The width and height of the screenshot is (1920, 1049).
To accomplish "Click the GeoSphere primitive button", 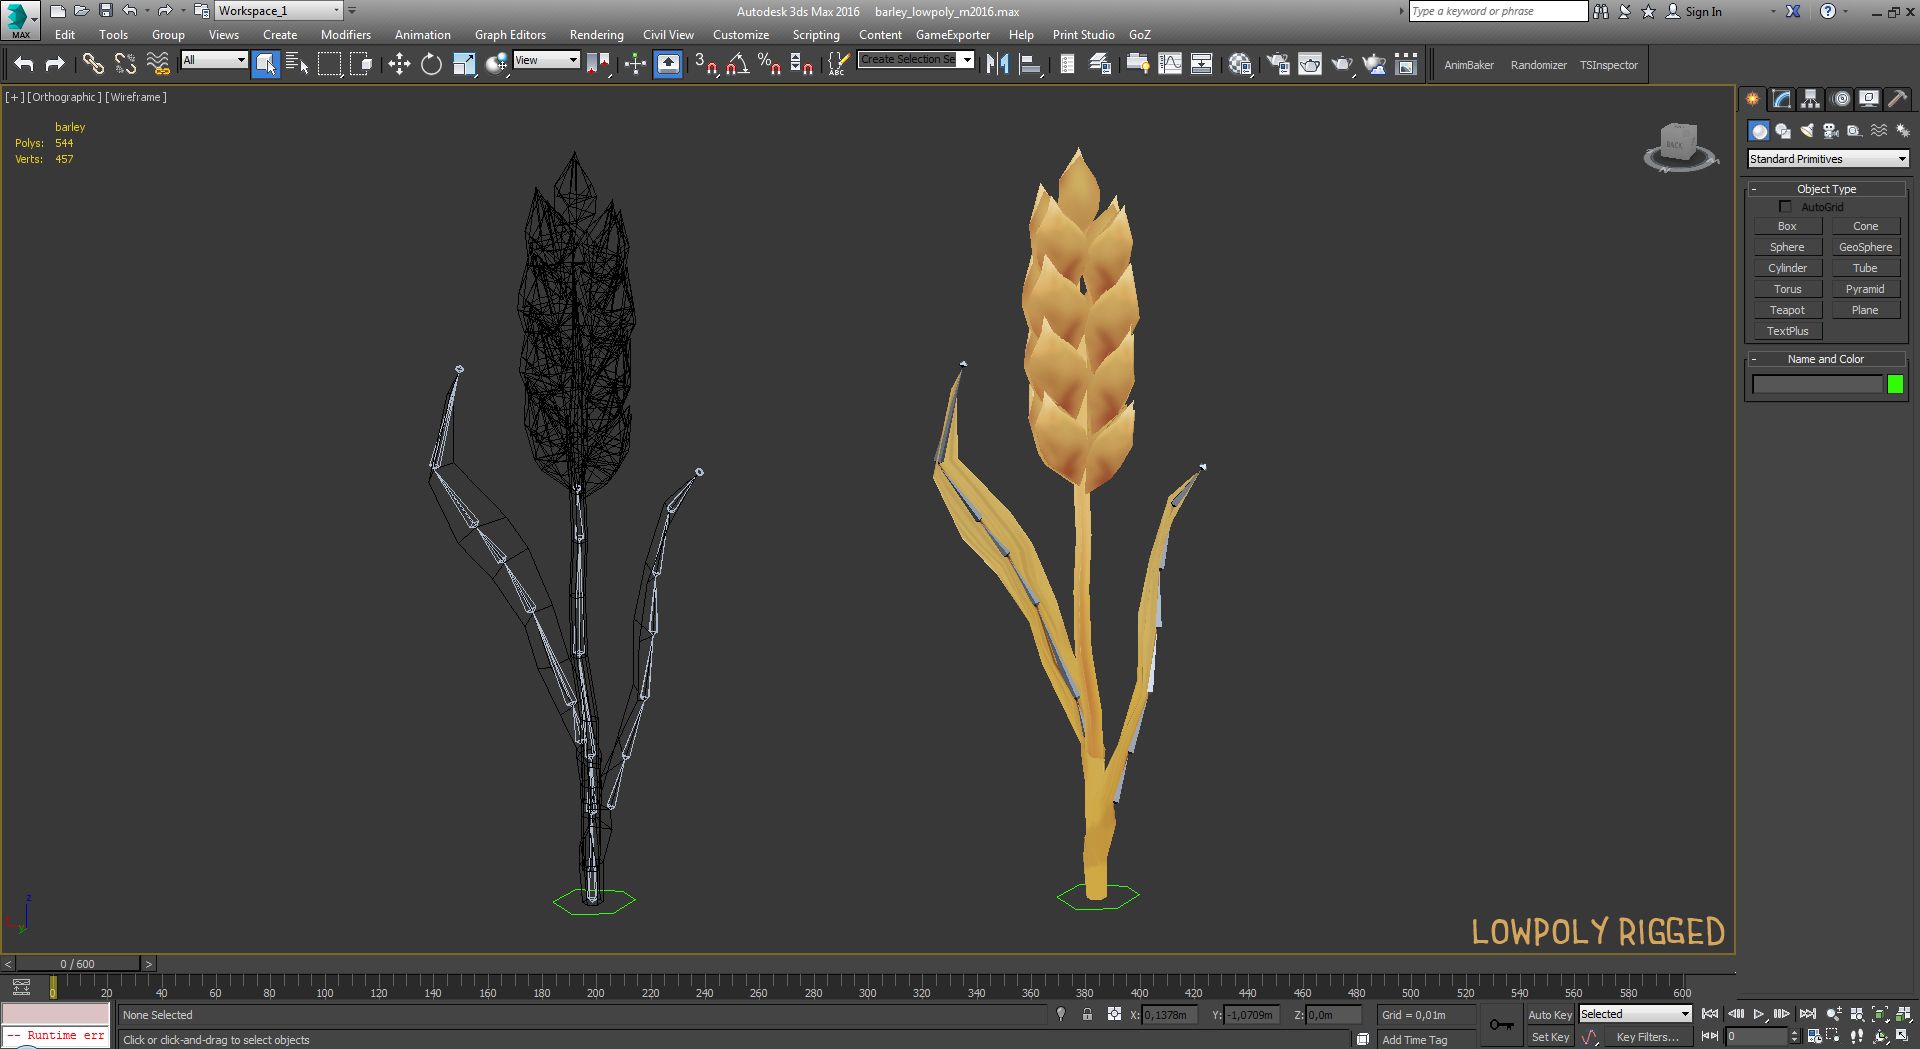I will click(1865, 247).
